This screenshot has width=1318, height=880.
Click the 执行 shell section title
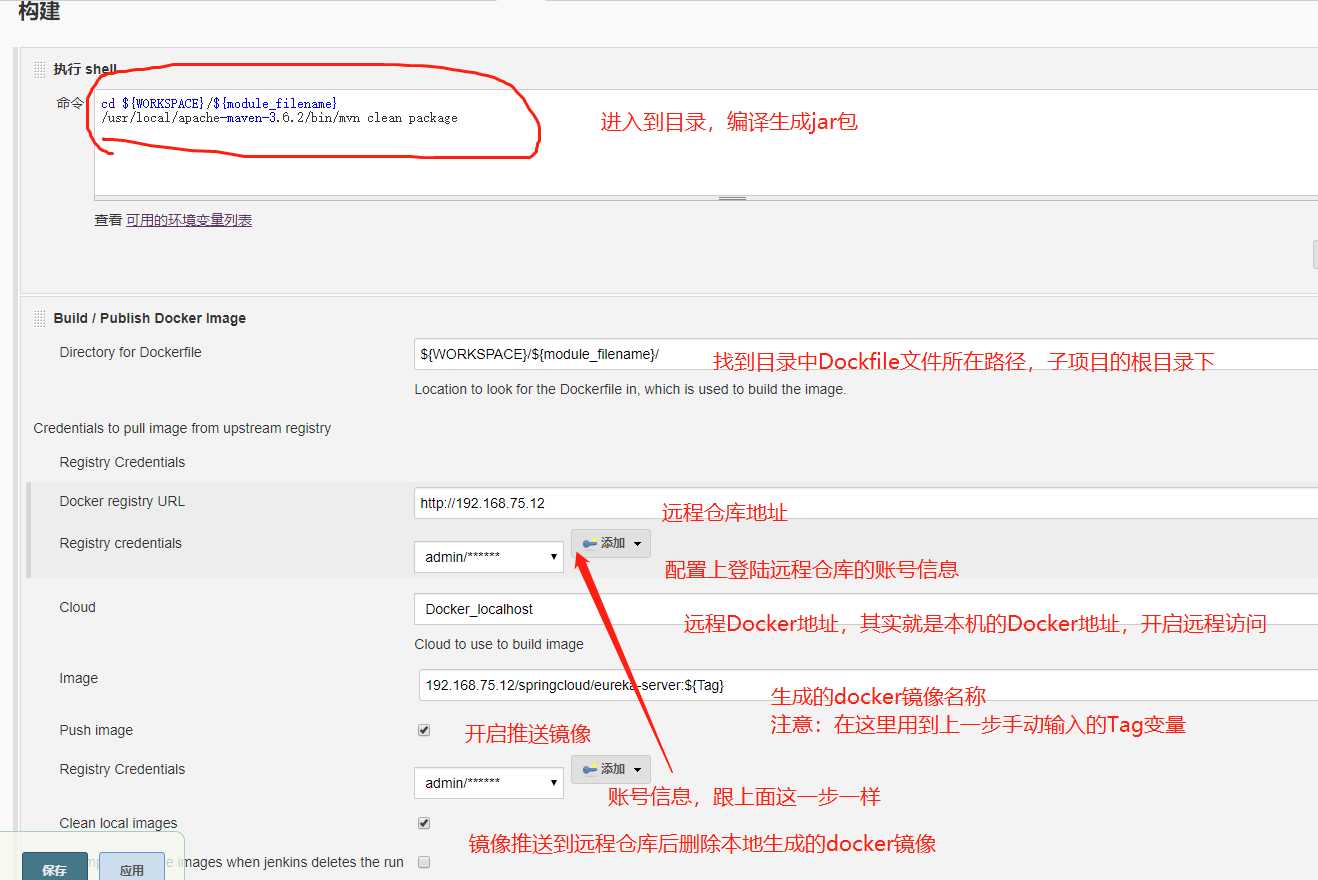(85, 69)
